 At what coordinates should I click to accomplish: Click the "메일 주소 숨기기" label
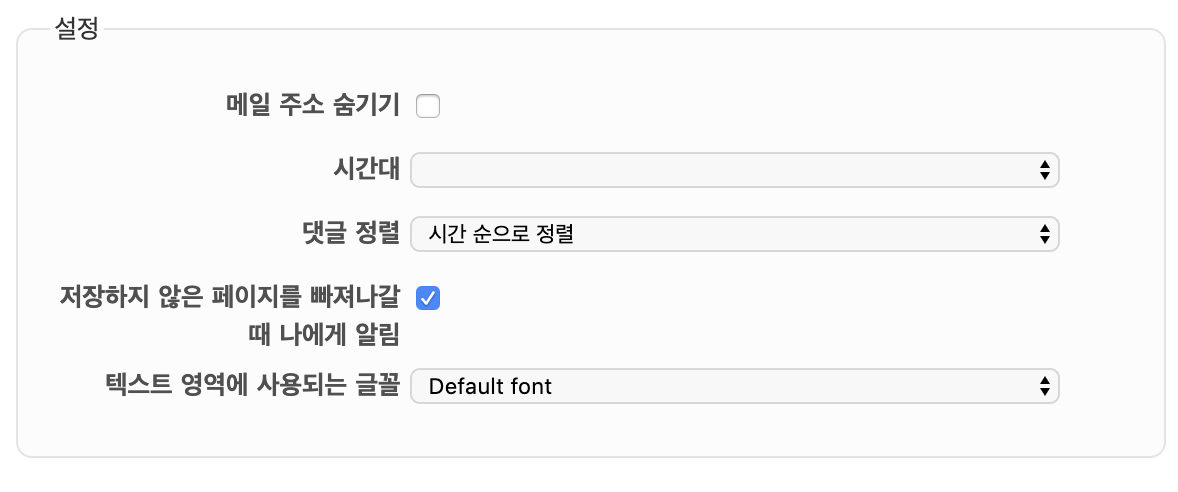point(313,105)
